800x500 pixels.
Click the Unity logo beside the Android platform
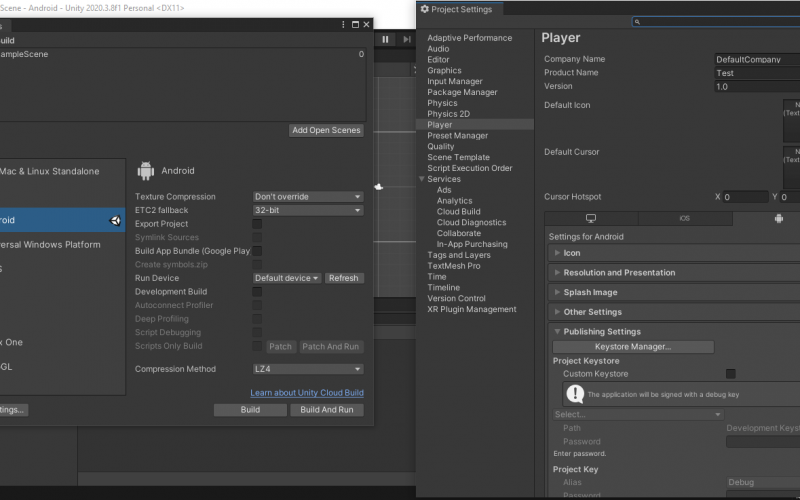(115, 220)
